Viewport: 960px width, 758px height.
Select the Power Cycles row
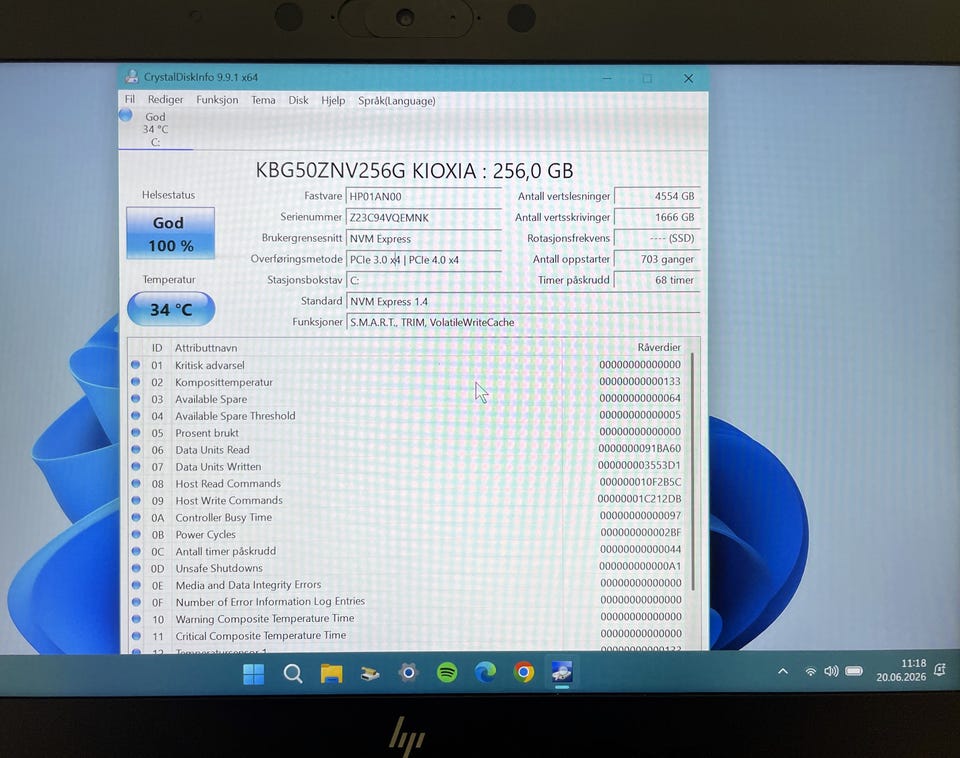pyautogui.click(x=407, y=535)
